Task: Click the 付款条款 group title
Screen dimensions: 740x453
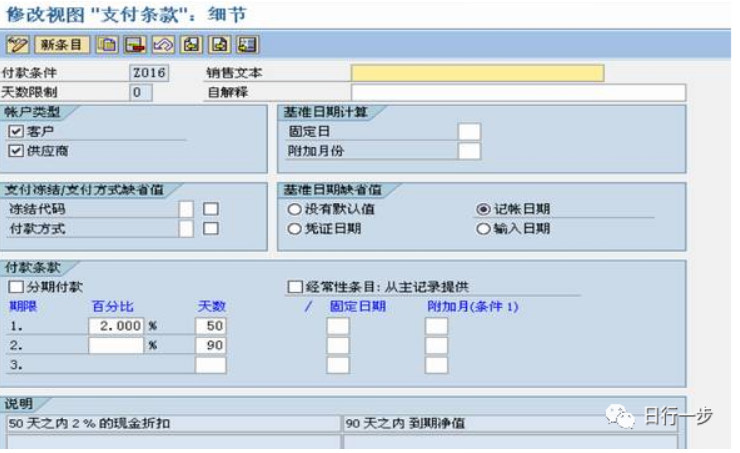Action: pos(32,268)
